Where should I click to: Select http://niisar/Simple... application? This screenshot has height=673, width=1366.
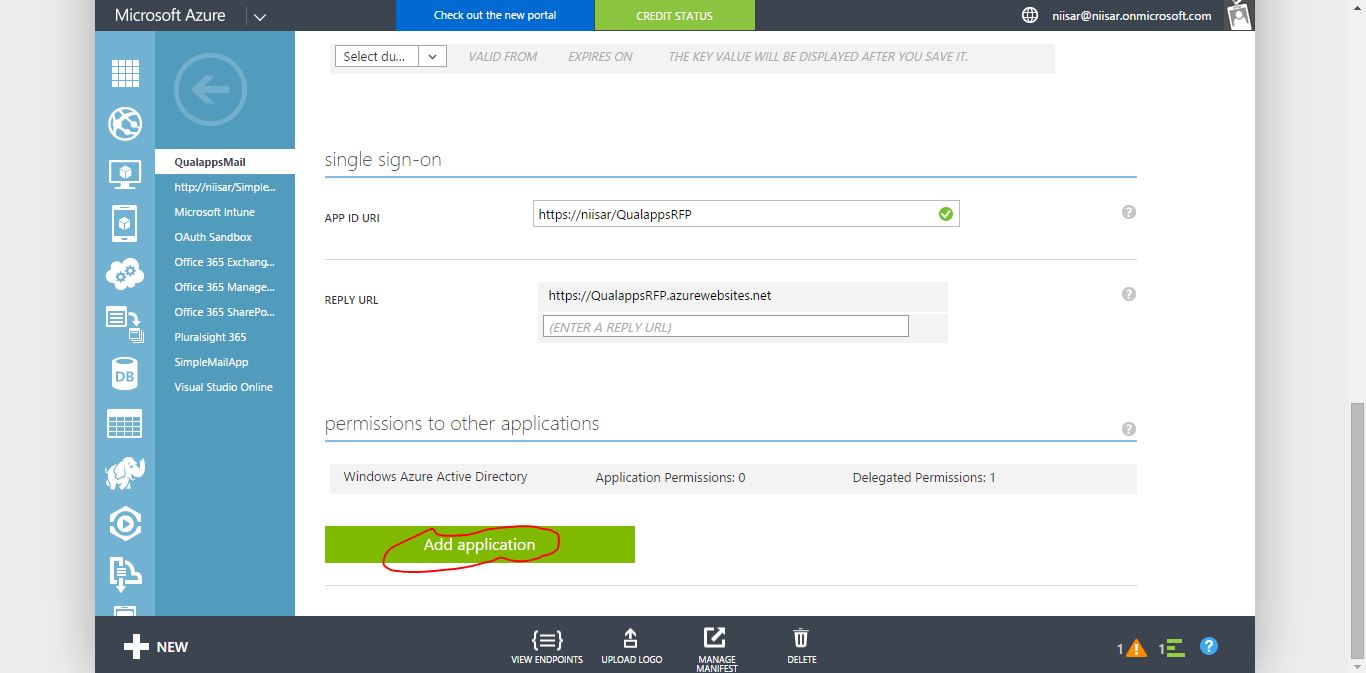click(x=225, y=187)
